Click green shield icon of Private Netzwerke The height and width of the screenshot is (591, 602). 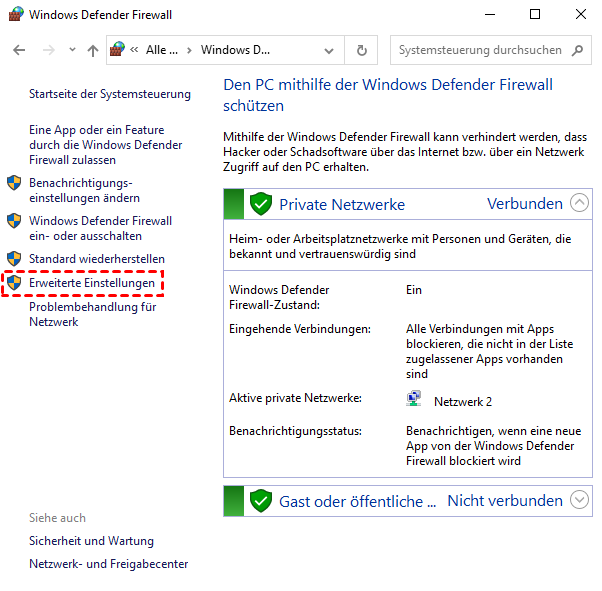pos(261,204)
